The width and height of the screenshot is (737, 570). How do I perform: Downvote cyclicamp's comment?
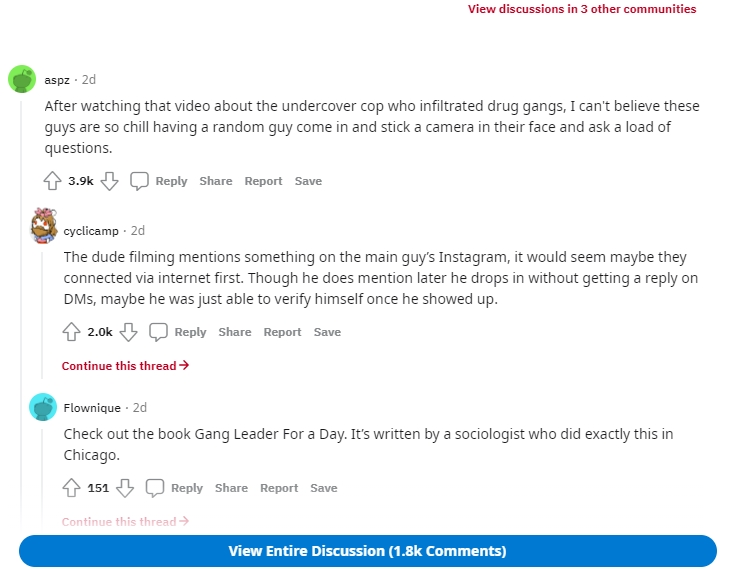click(128, 332)
